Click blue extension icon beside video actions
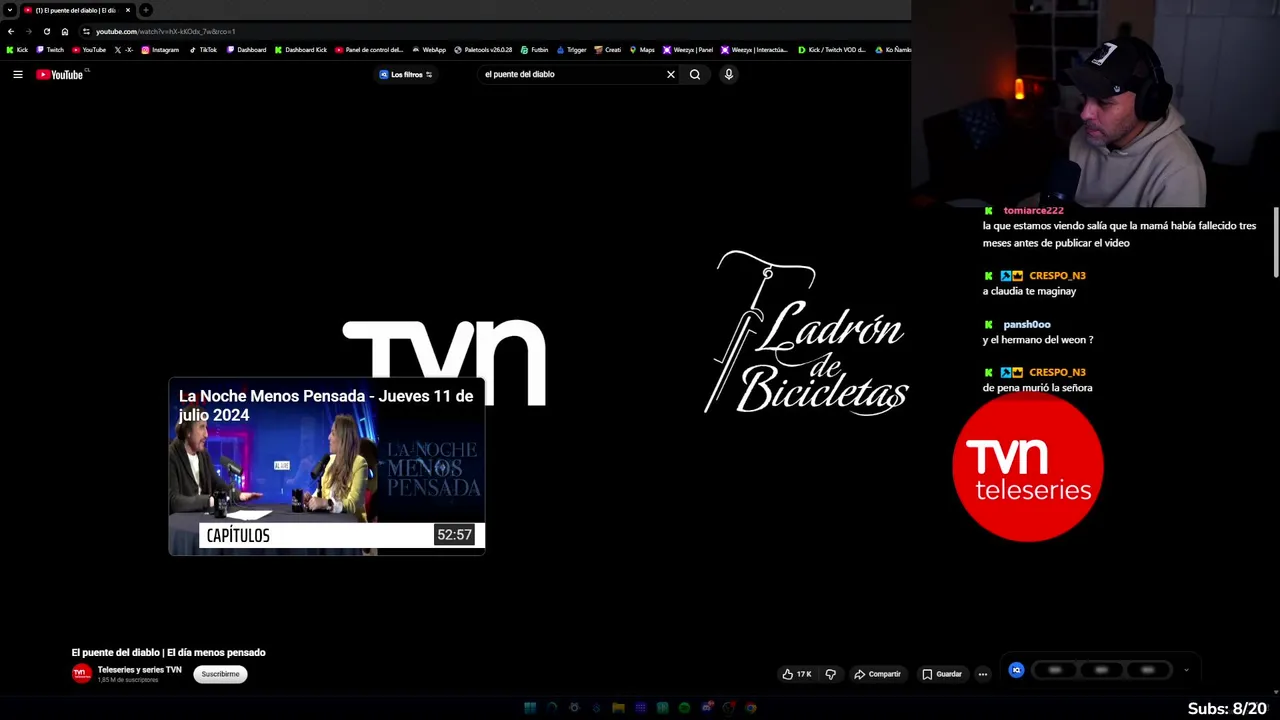This screenshot has width=1280, height=720. click(x=1016, y=670)
